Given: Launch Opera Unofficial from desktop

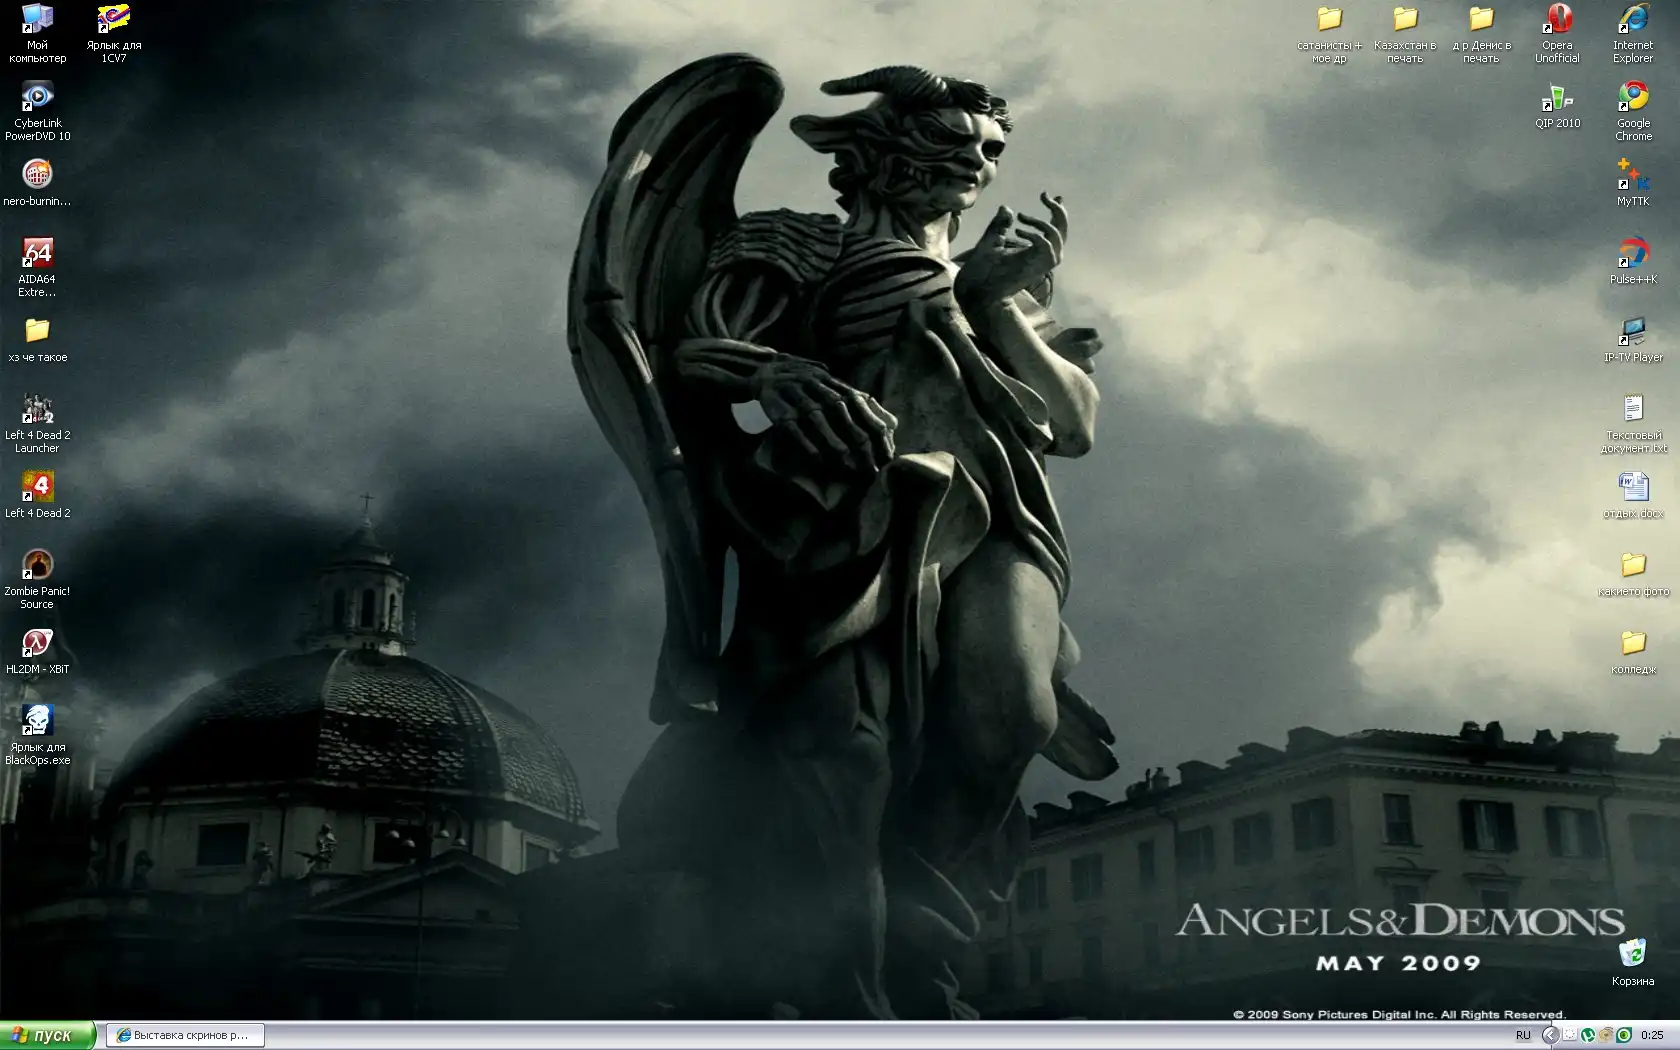Looking at the screenshot, I should point(1557,20).
